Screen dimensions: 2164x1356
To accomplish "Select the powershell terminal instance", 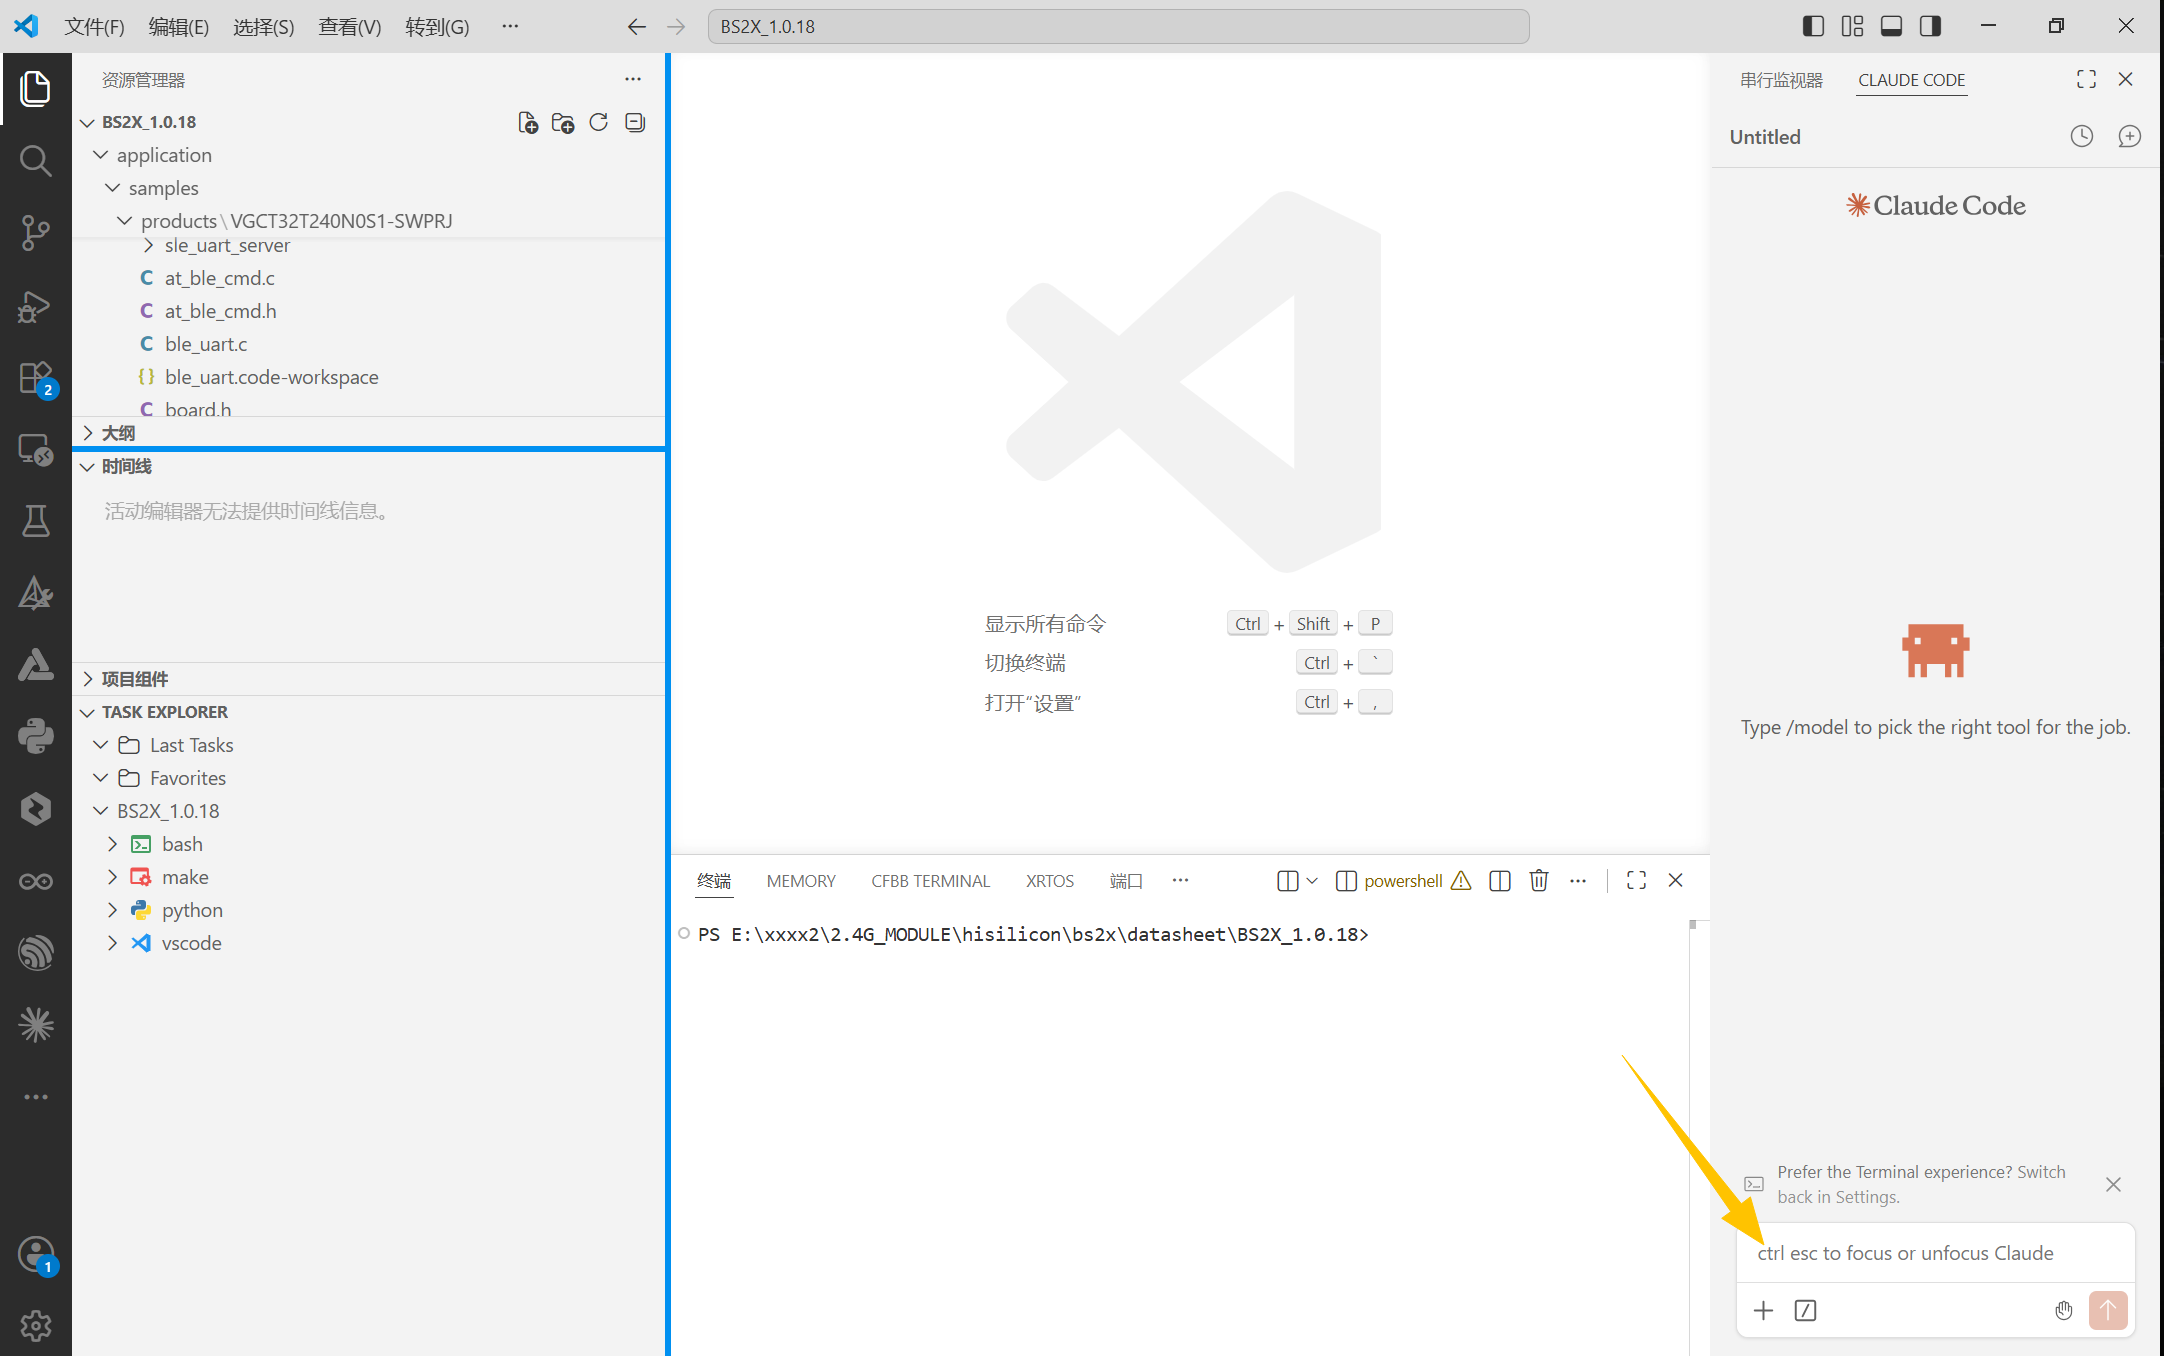I will point(1403,880).
